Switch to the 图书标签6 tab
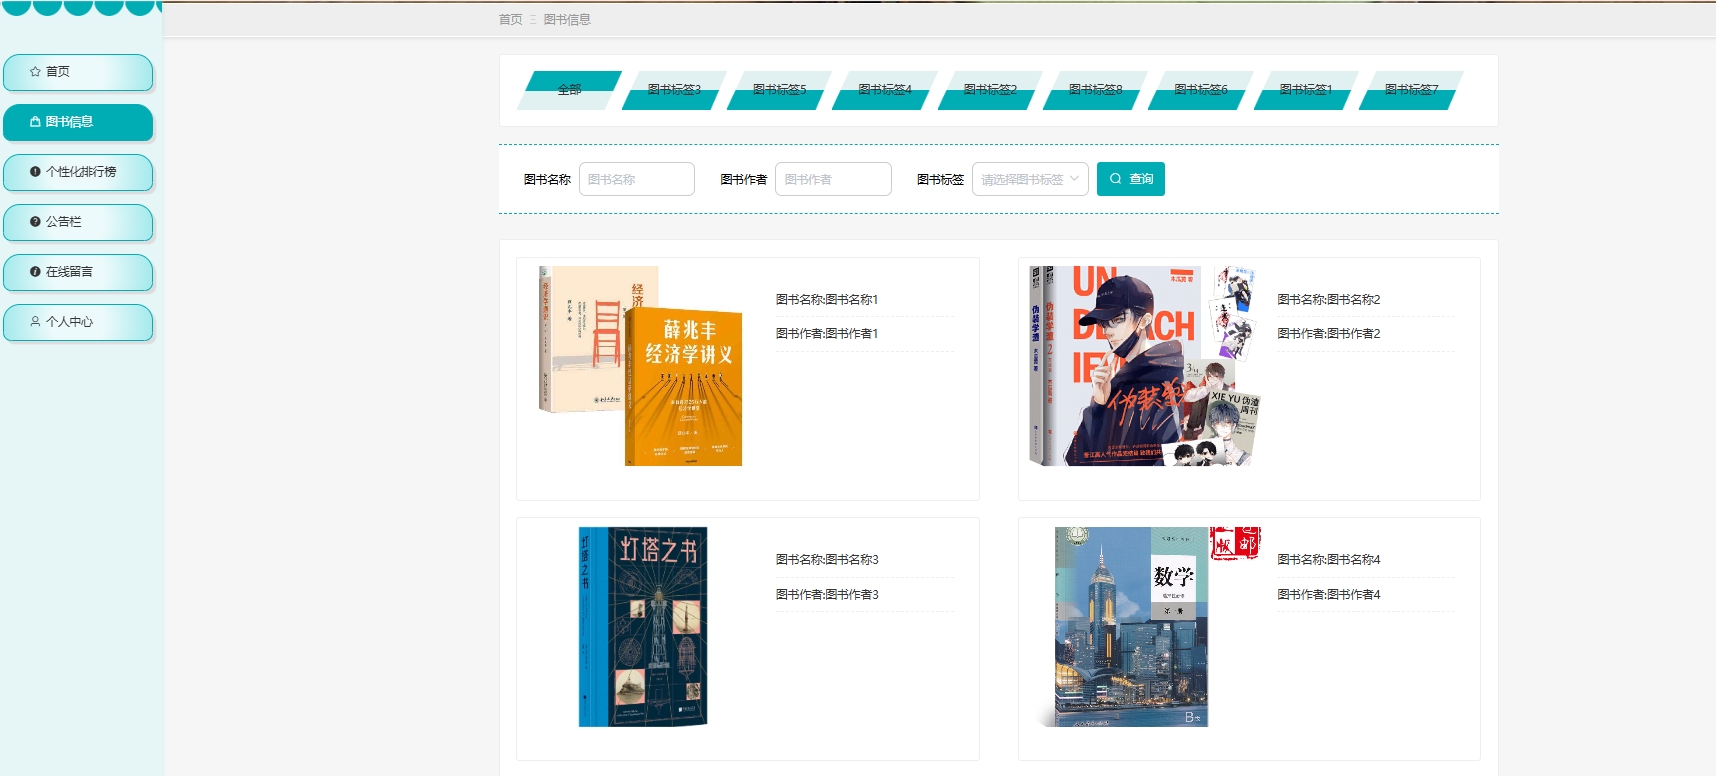 coord(1201,90)
